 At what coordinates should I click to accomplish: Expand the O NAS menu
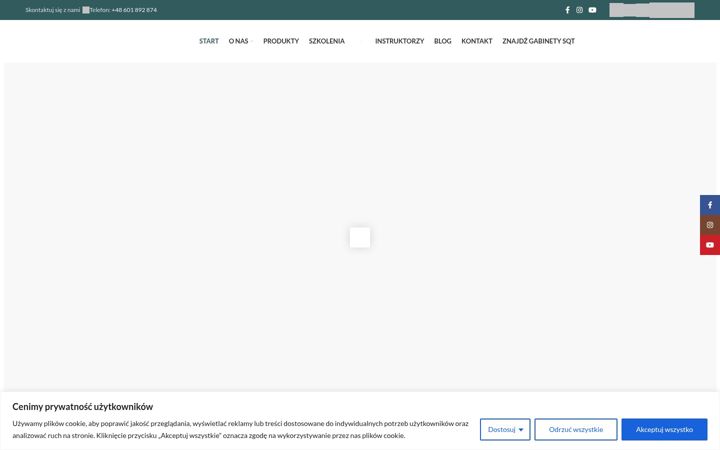click(241, 41)
